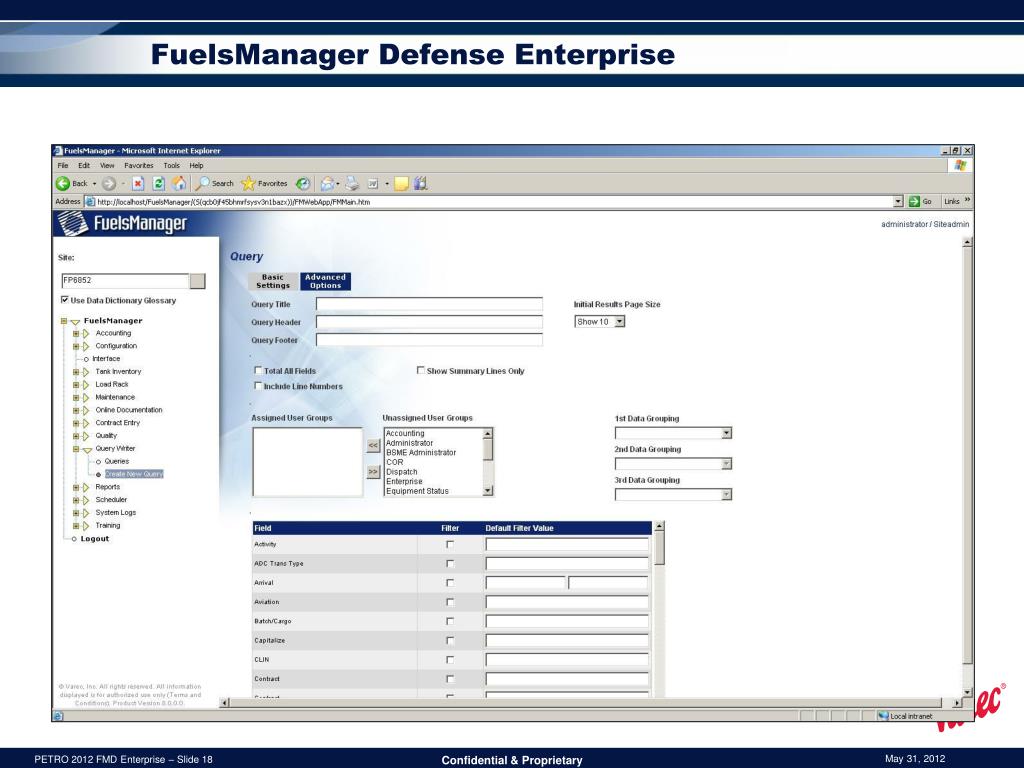
Task: Click the IE Back button
Action: tap(72, 184)
